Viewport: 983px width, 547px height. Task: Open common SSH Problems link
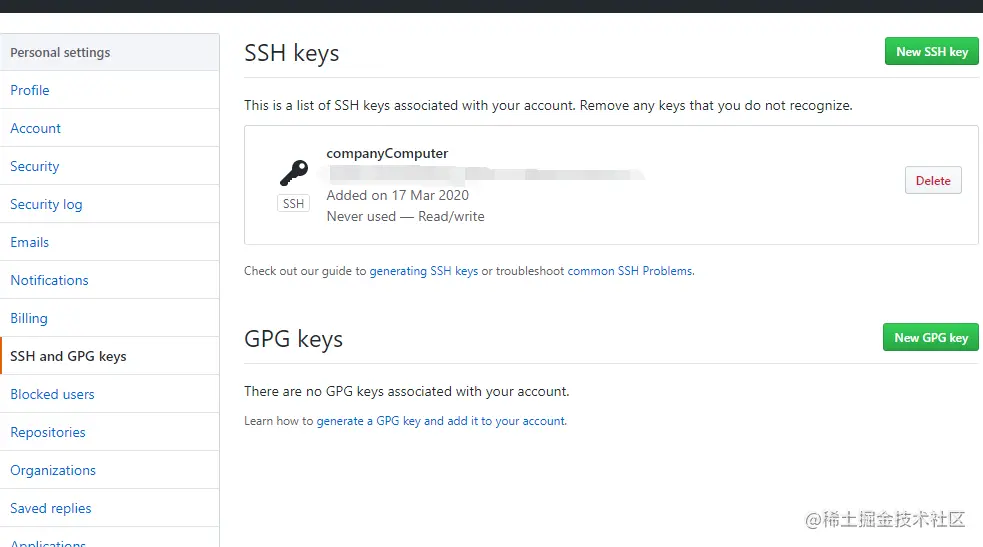(630, 271)
